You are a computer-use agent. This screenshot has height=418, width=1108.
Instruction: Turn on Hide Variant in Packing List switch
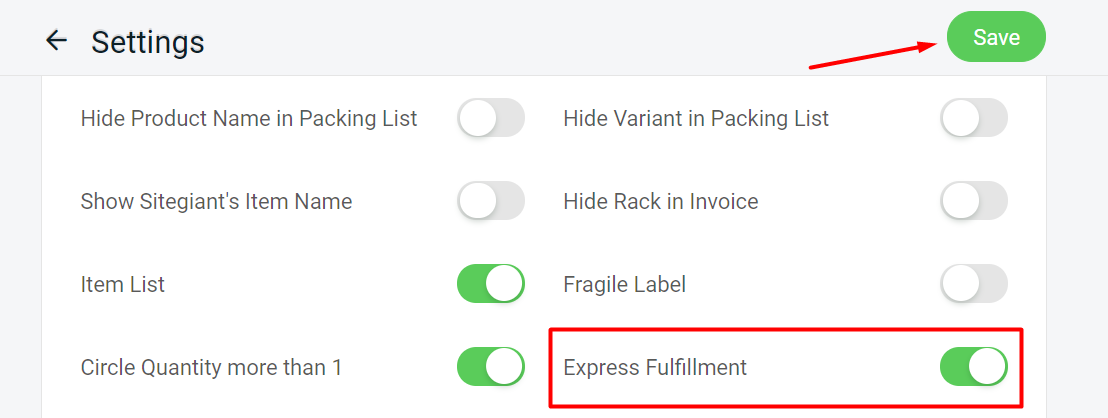[974, 118]
